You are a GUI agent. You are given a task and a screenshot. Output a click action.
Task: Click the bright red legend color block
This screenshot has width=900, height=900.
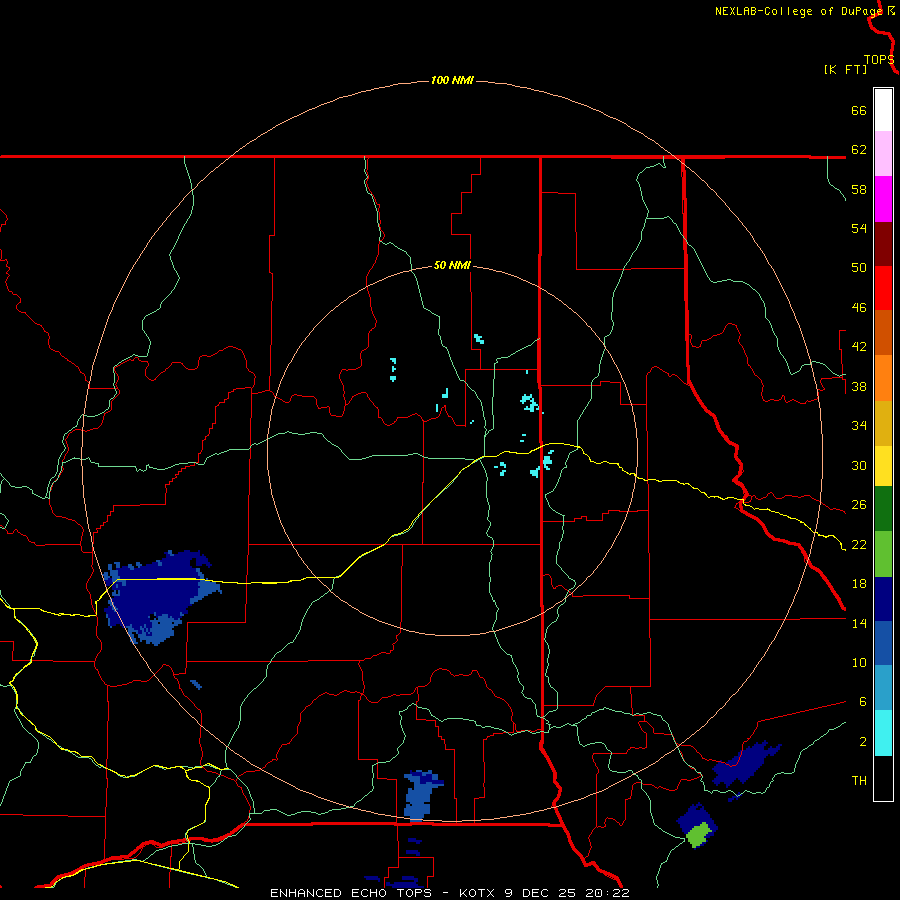coord(883,288)
